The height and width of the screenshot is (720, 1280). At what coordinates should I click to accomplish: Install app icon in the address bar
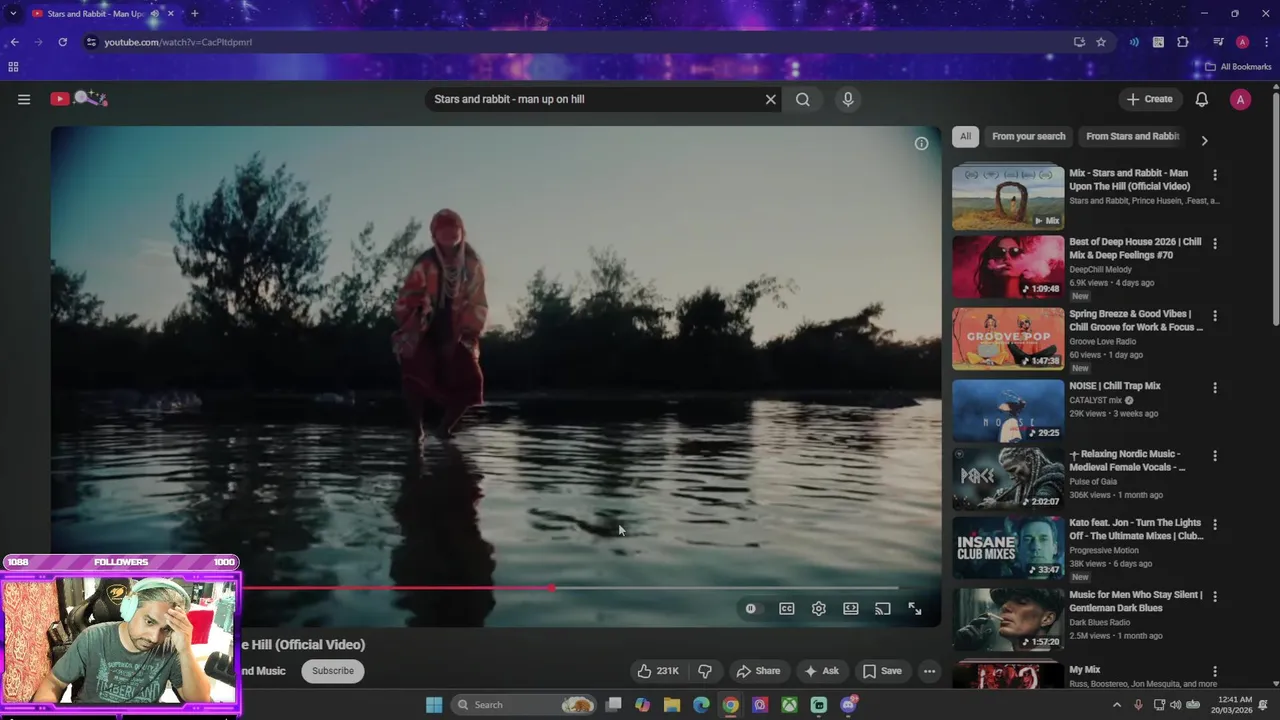point(1079,42)
